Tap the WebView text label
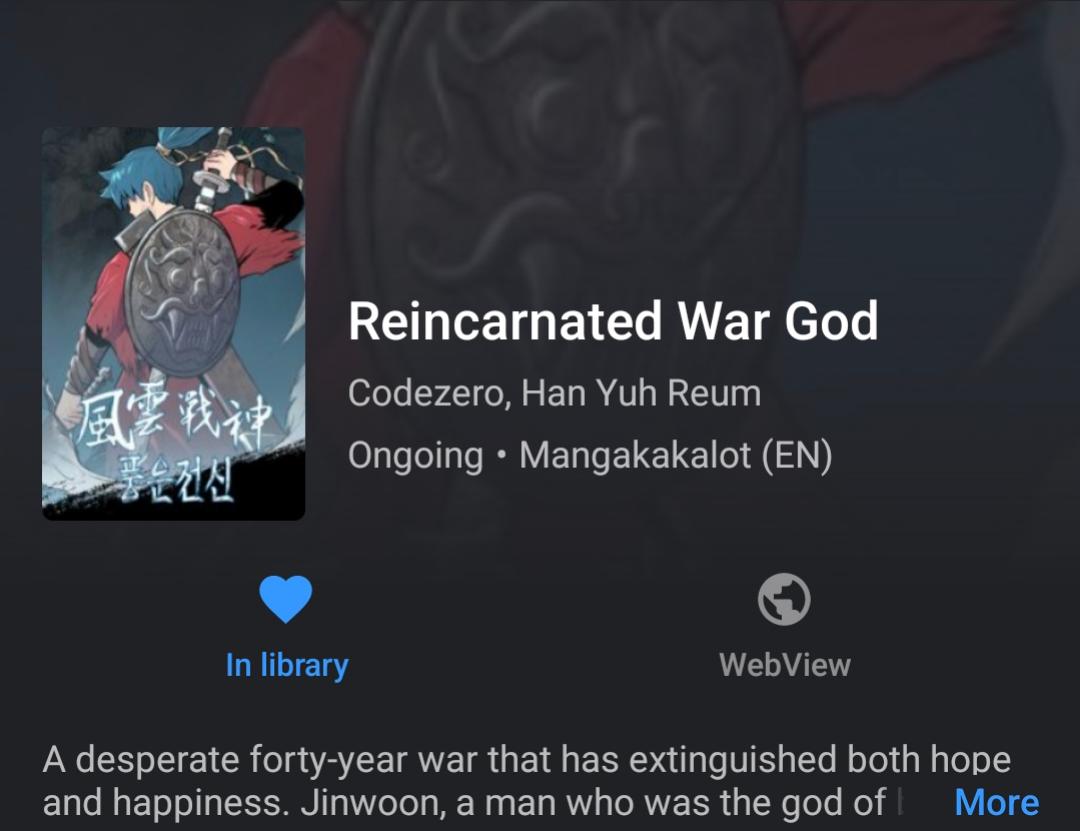The width and height of the screenshot is (1080, 831). pyautogui.click(x=785, y=666)
